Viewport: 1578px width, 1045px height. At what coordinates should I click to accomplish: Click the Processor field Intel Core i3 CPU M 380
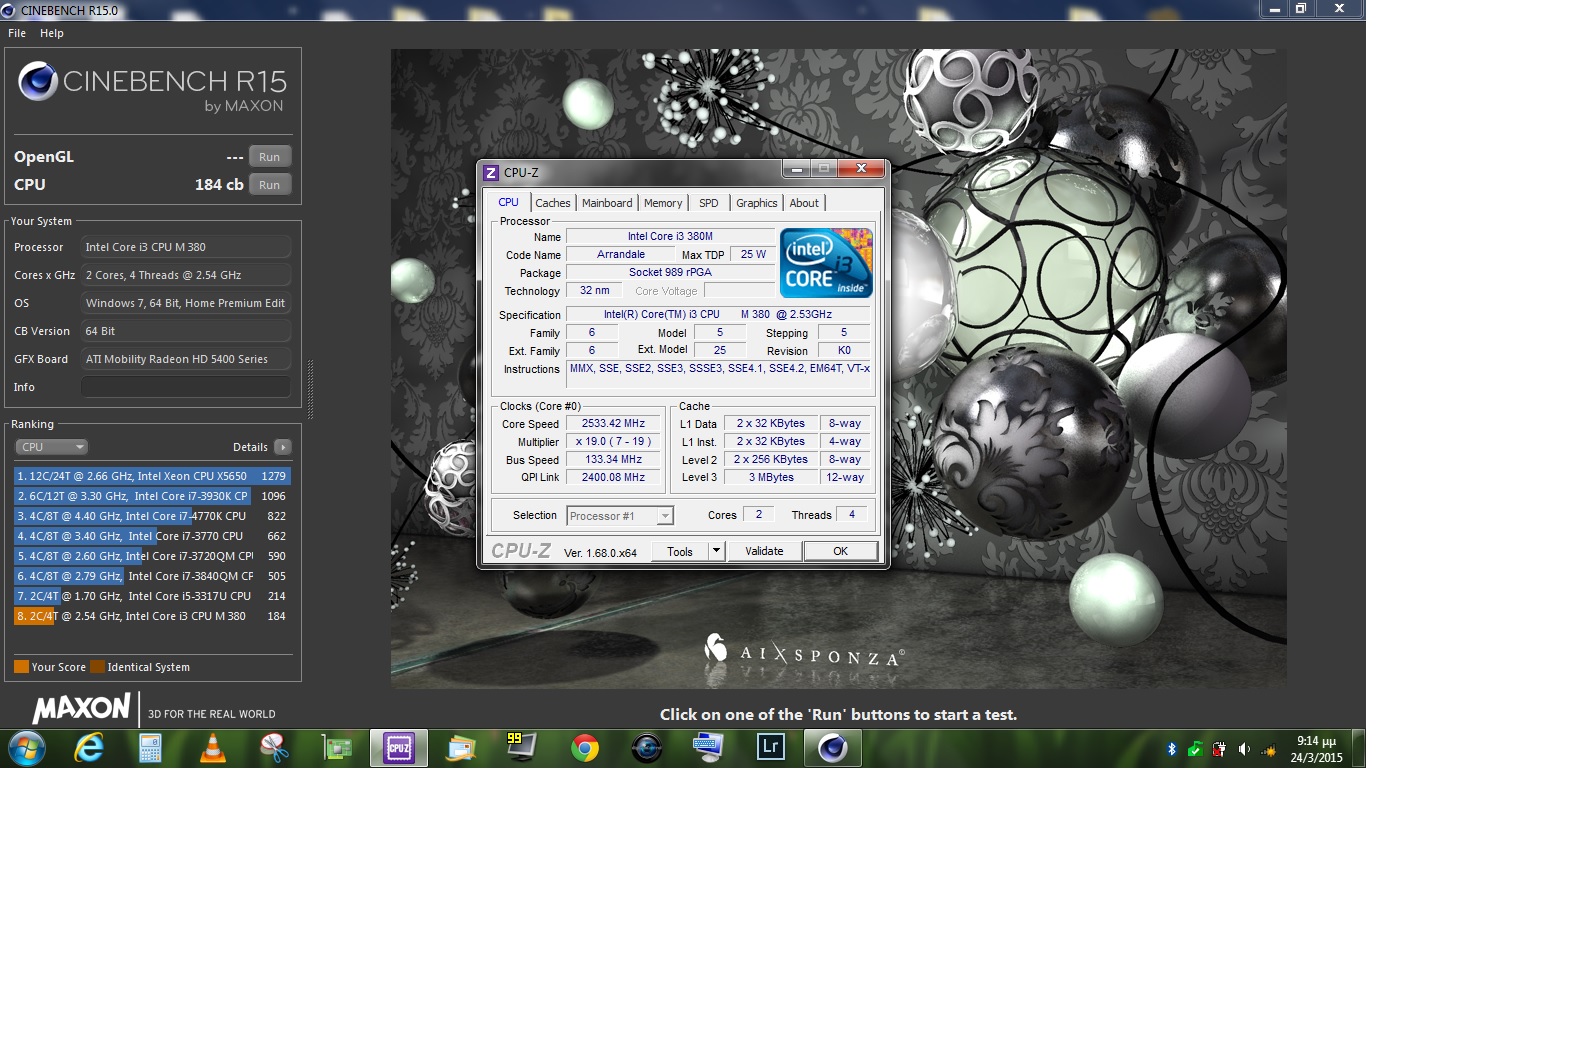pyautogui.click(x=186, y=247)
